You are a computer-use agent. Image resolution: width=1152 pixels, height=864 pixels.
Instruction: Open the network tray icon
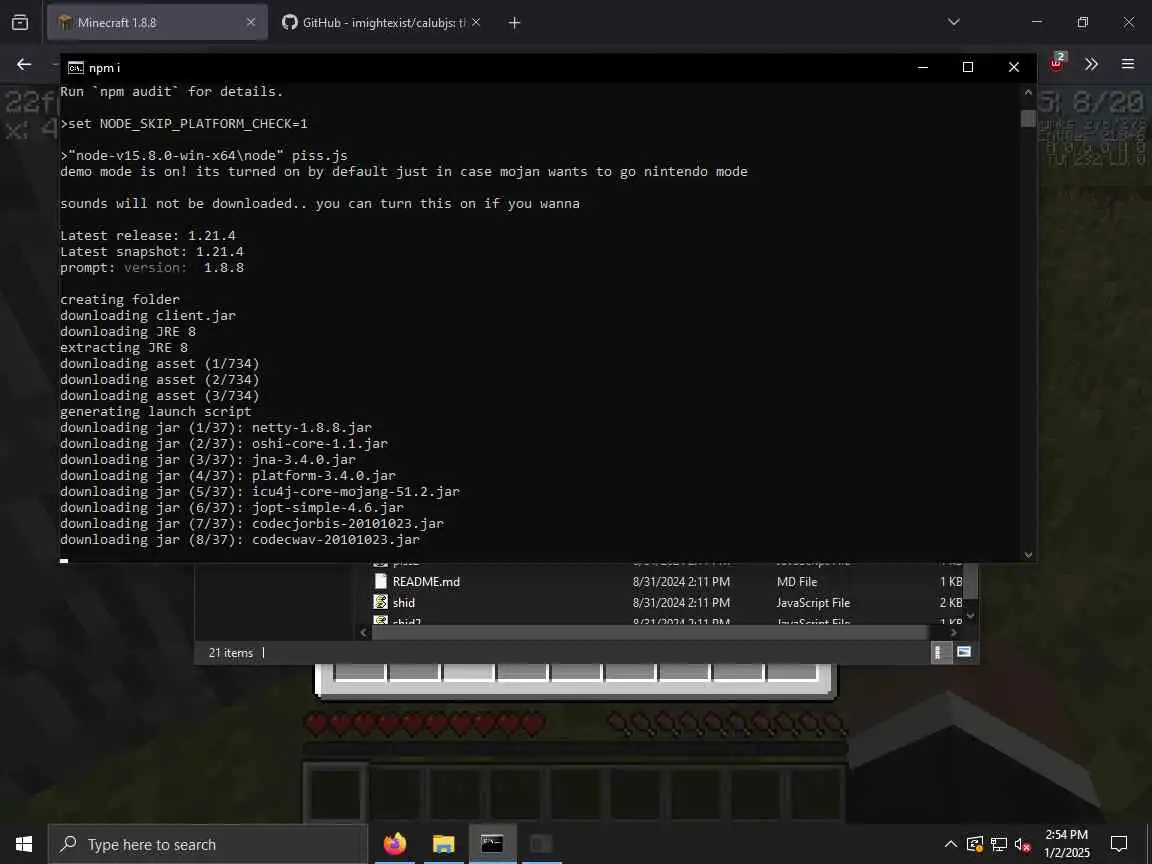(x=999, y=844)
